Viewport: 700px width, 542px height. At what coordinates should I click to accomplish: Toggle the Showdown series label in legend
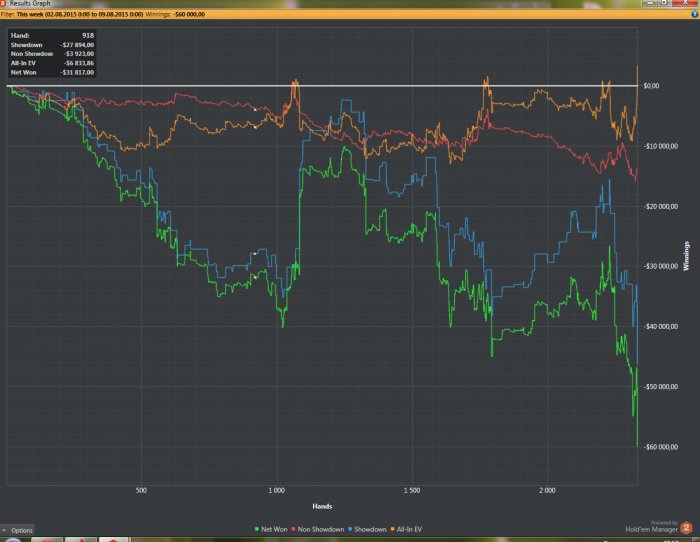[372, 529]
